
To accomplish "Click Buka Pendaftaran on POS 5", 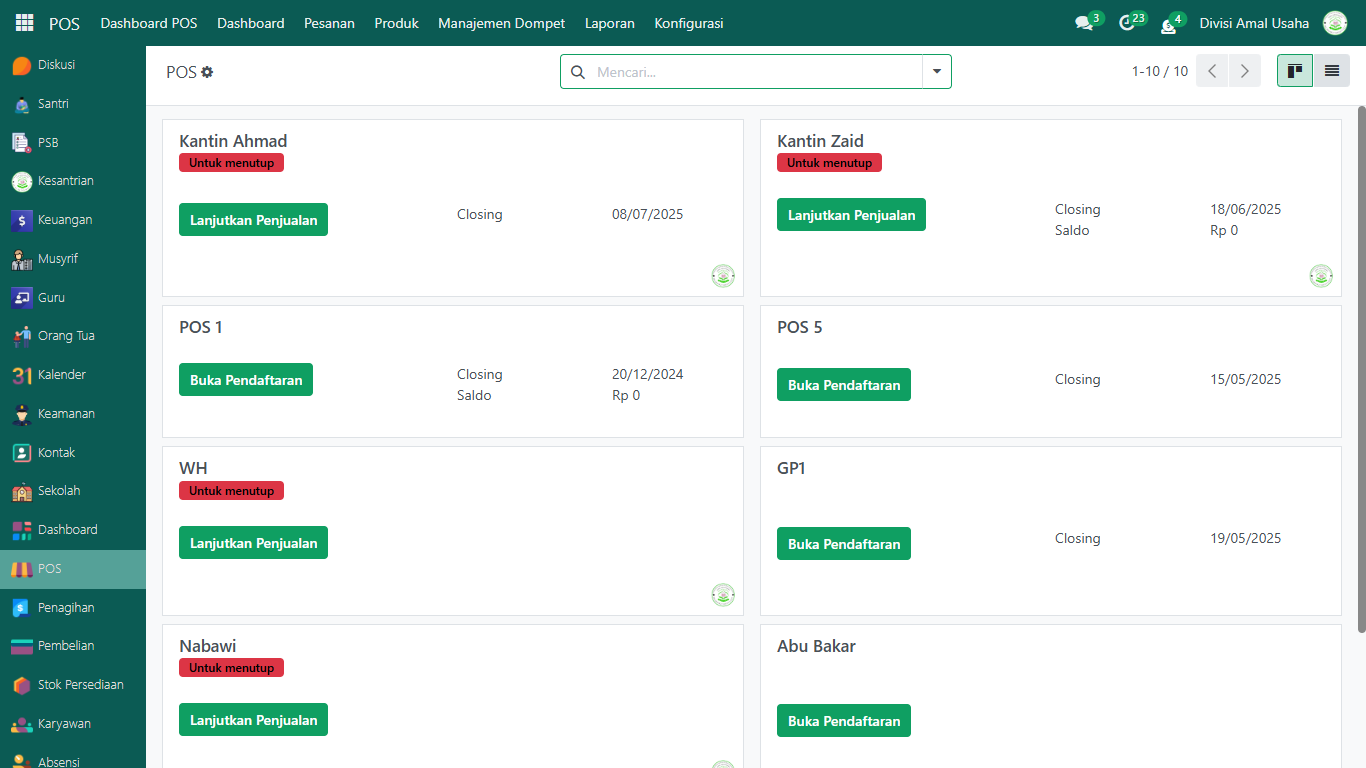I will [843, 385].
